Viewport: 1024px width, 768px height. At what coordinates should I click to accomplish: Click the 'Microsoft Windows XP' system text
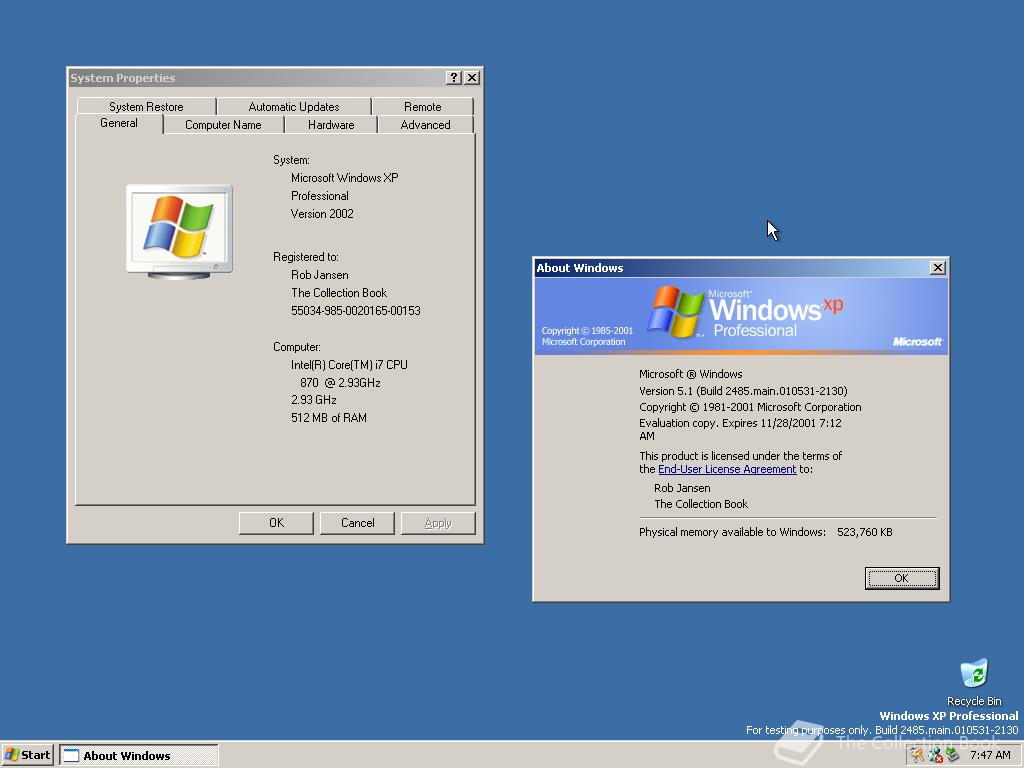click(345, 178)
